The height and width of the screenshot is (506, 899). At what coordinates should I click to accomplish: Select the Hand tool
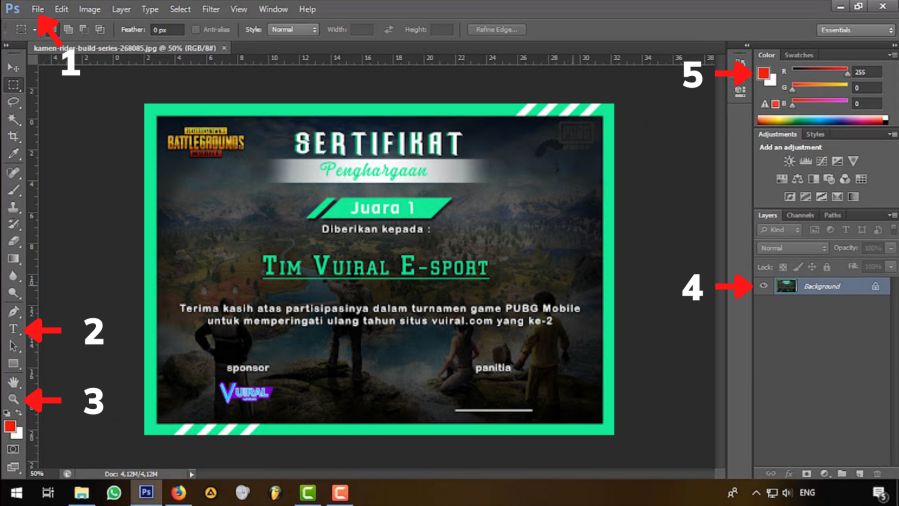coord(13,382)
